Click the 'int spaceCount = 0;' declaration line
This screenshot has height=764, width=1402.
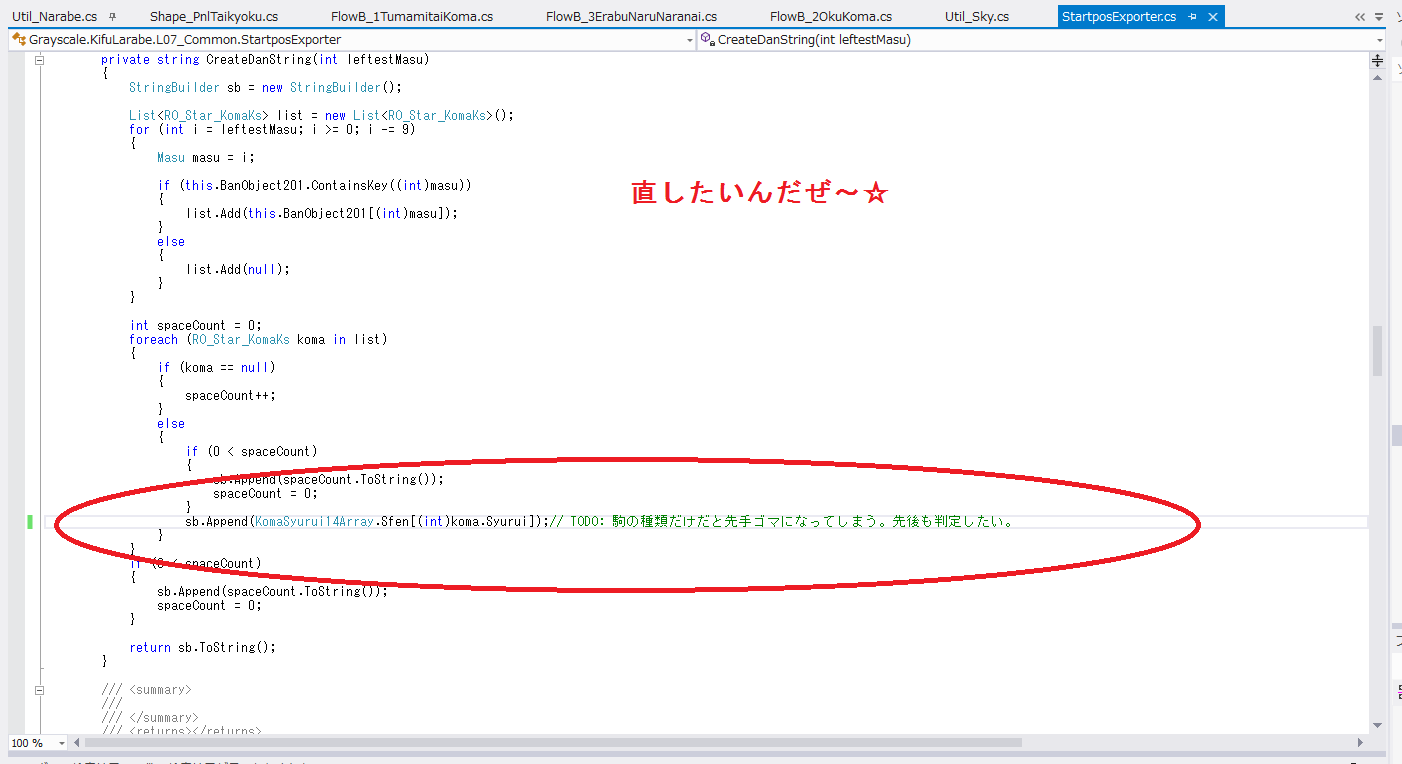[x=195, y=326]
